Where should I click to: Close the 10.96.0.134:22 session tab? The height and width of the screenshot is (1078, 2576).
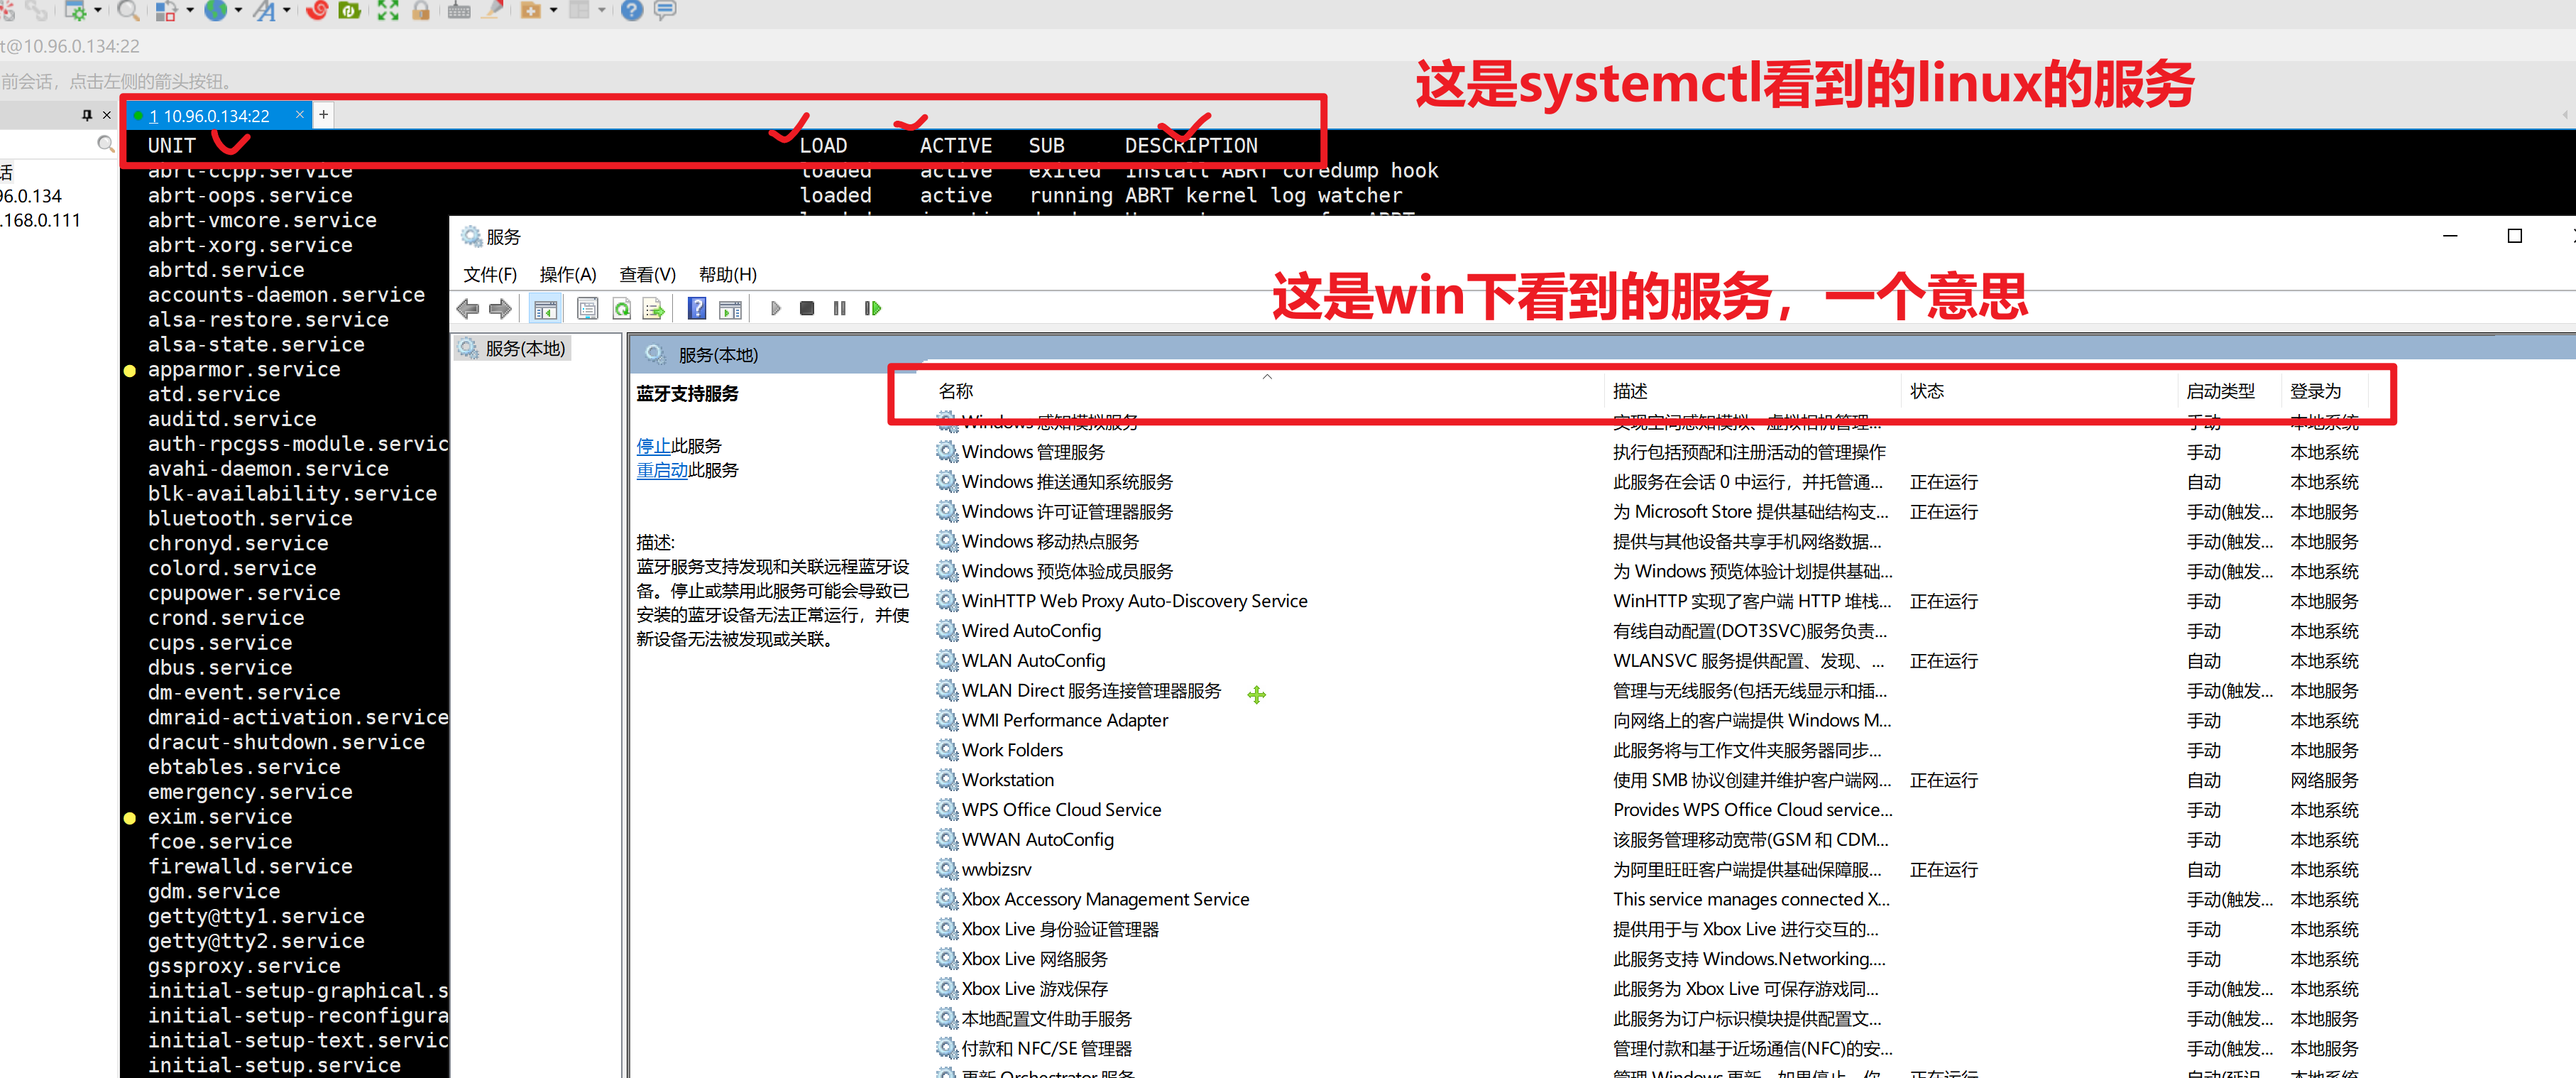299,115
